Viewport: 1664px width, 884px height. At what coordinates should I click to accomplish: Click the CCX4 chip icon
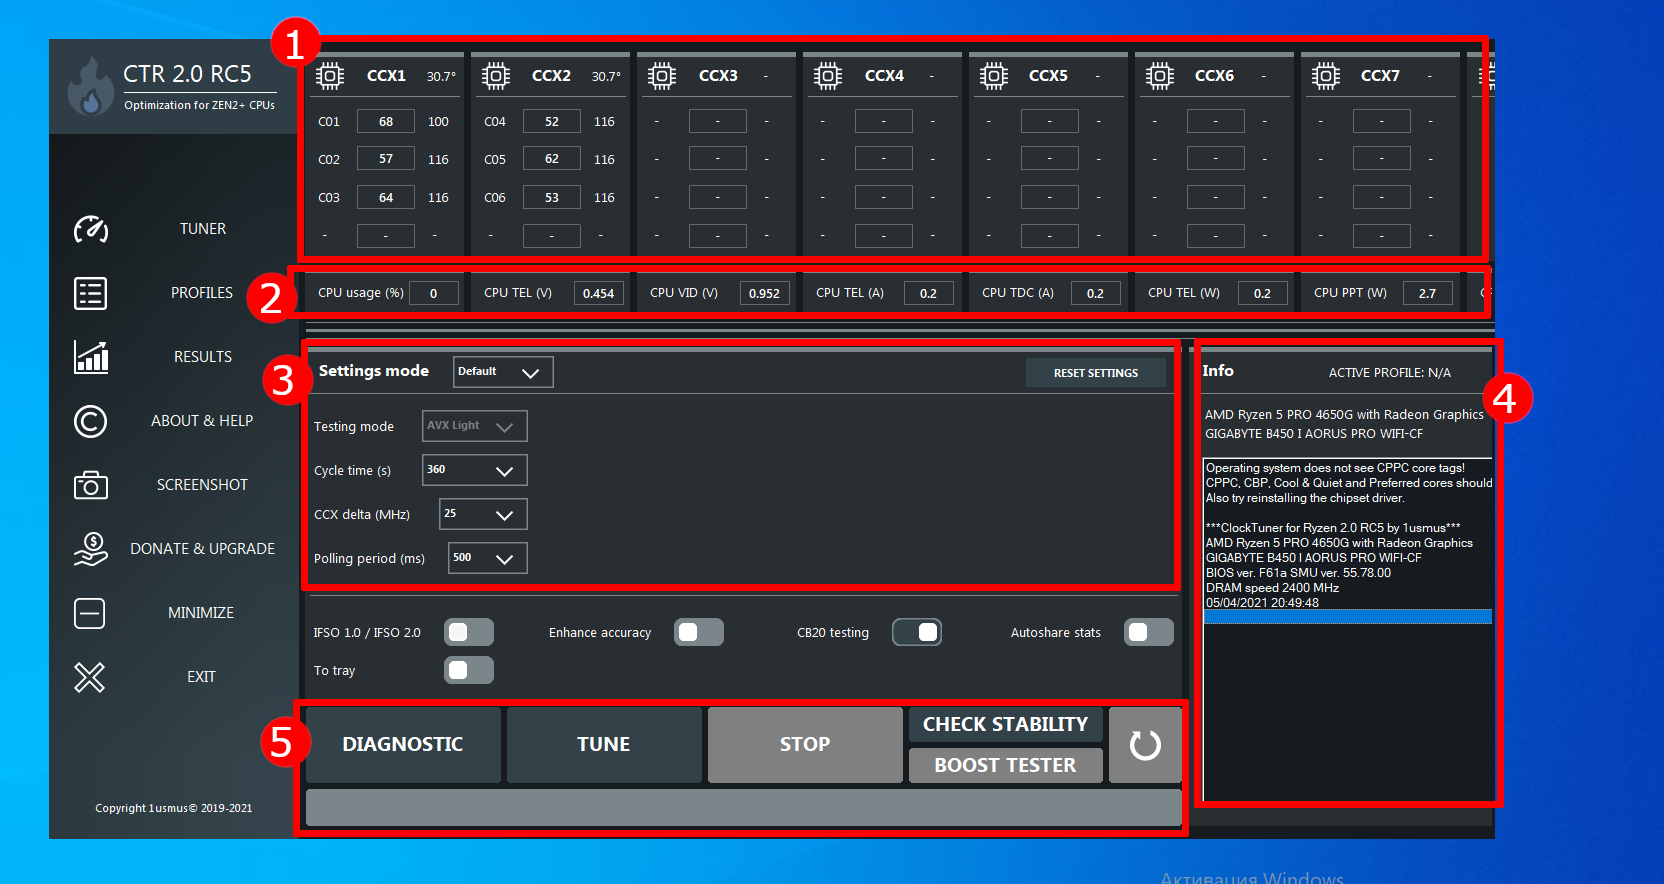click(828, 76)
